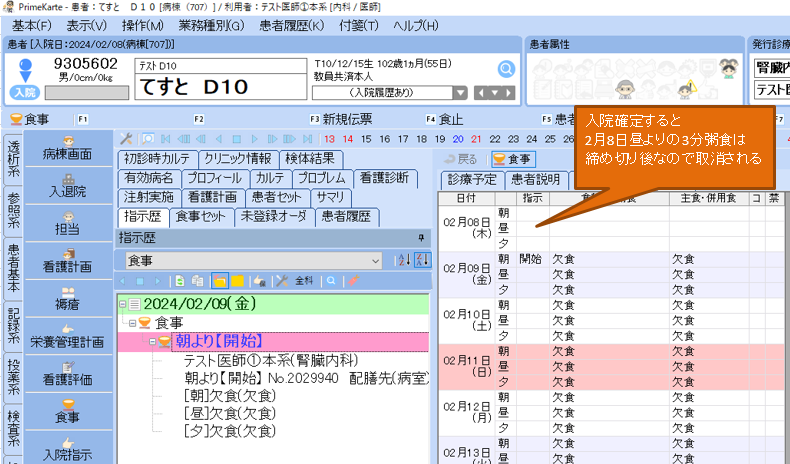Click the calendar search window icon
790x464 pixels.
[x=148, y=139]
